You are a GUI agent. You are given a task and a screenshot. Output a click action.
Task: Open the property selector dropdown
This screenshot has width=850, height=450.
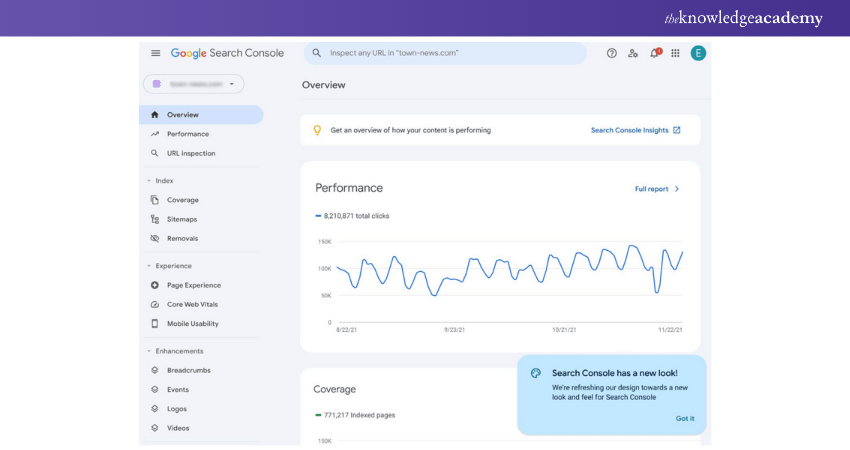pyautogui.click(x=193, y=84)
